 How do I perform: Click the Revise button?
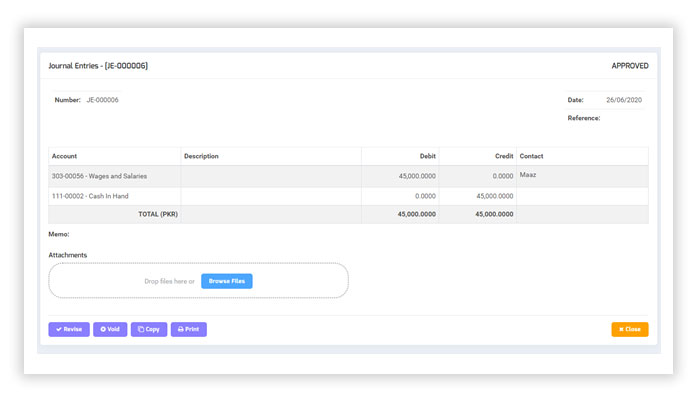click(x=69, y=329)
